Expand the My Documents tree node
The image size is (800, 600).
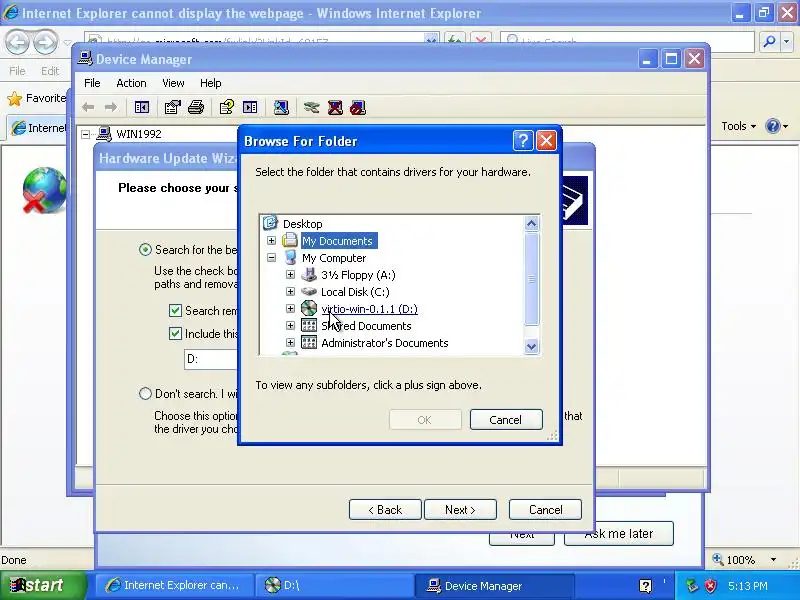coord(271,240)
